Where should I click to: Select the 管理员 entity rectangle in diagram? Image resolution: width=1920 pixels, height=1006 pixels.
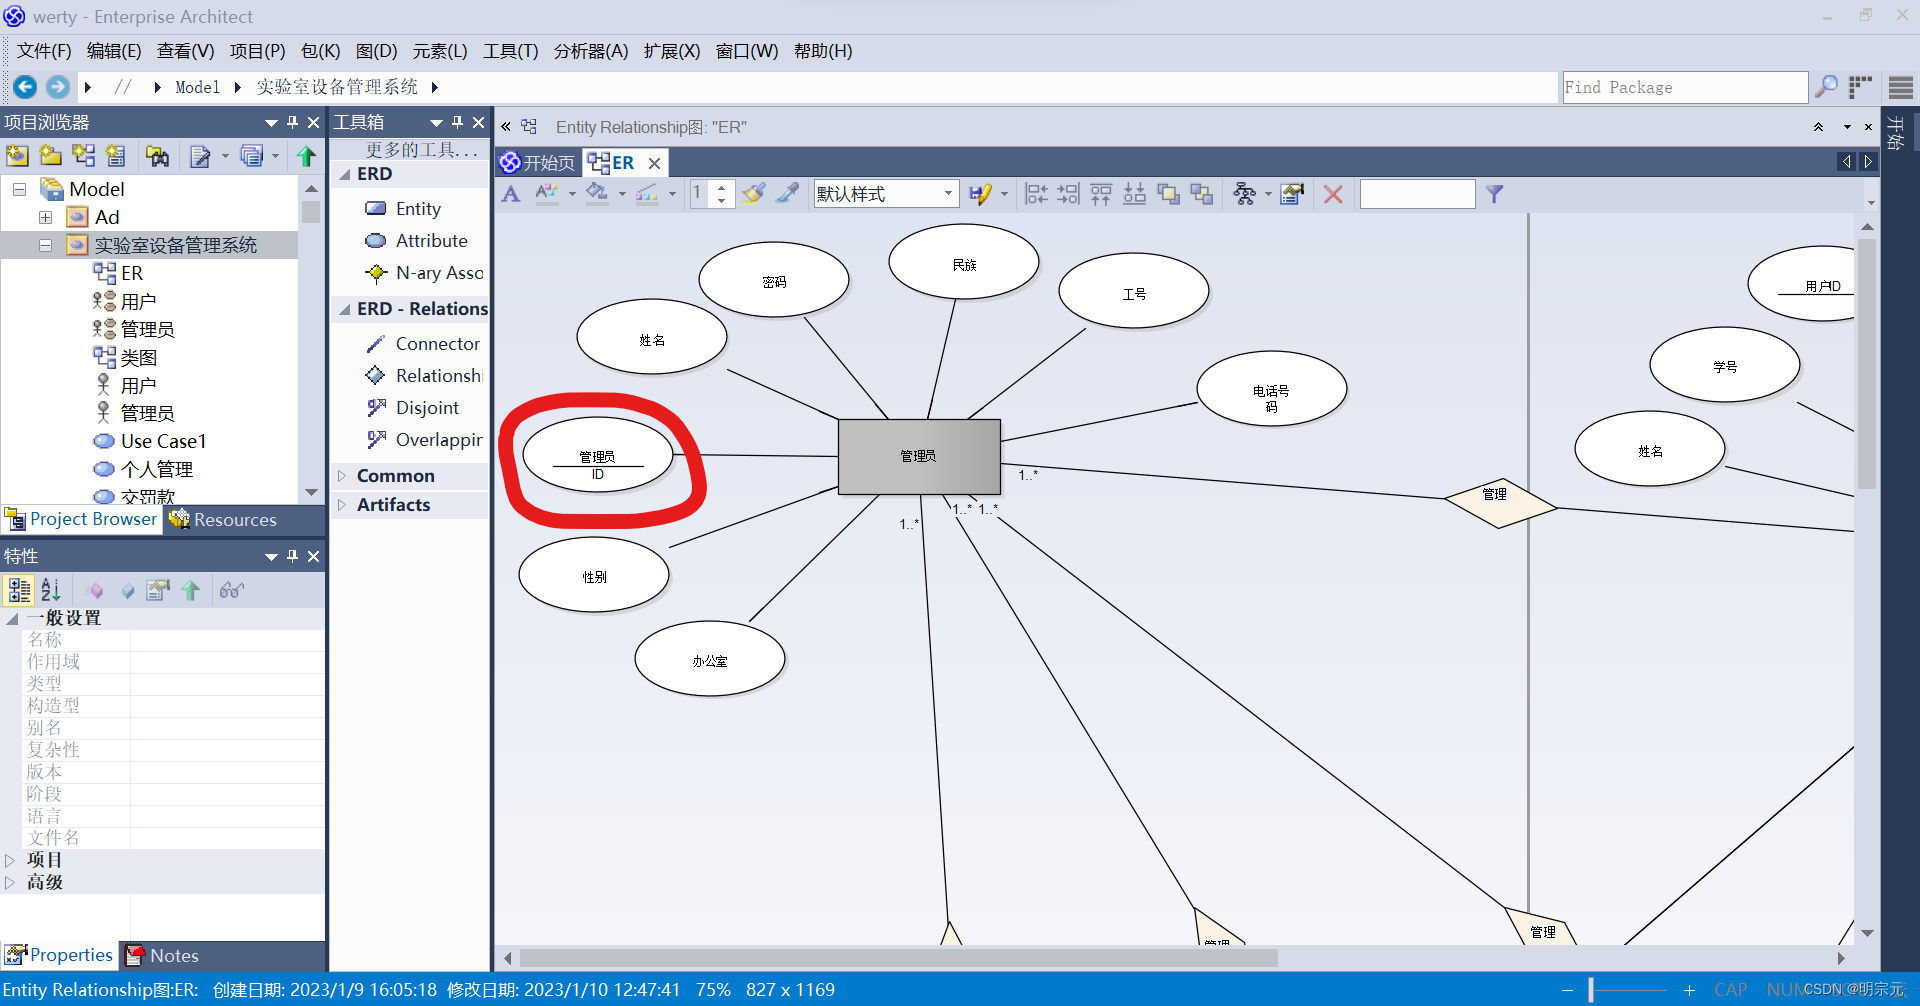coord(919,456)
